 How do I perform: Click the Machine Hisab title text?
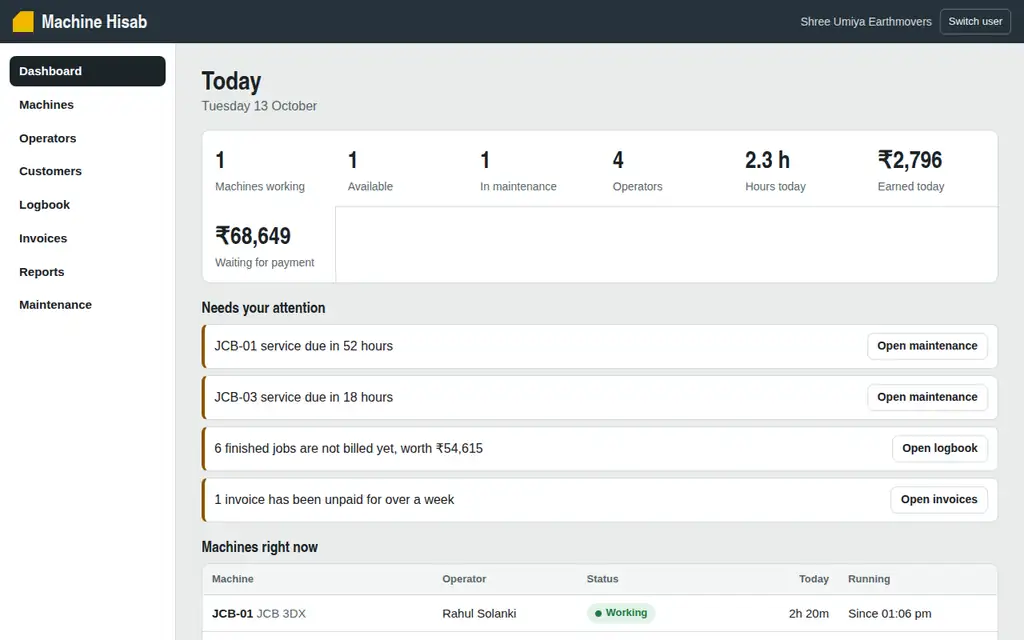(95, 22)
